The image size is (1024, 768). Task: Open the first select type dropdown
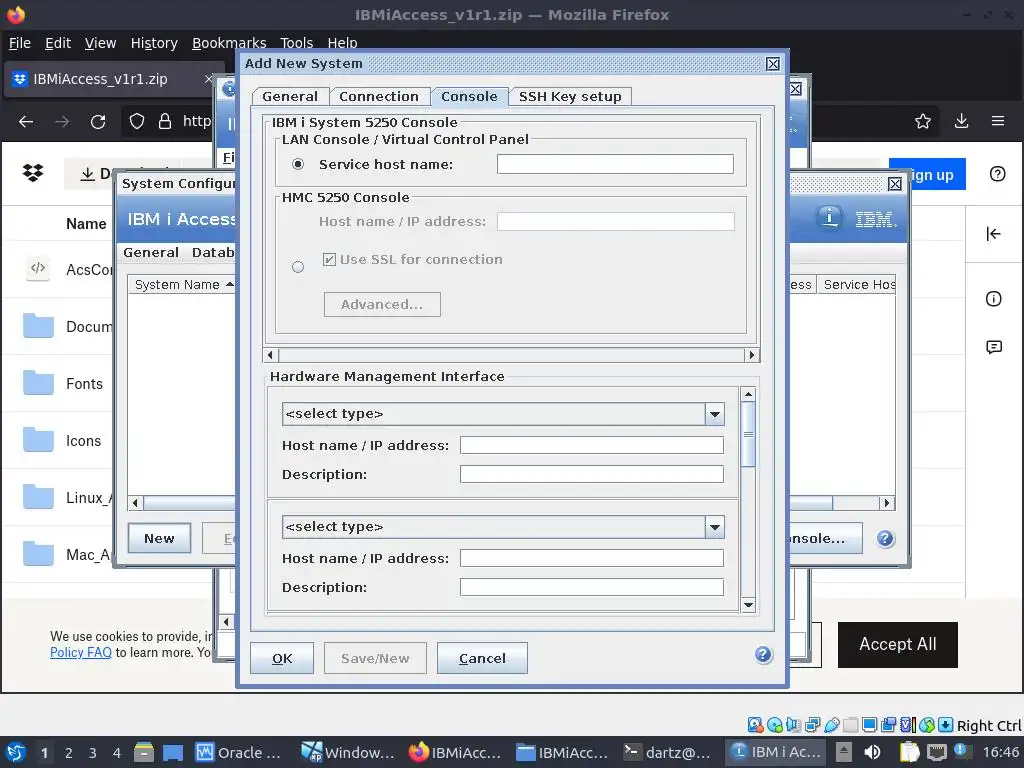[715, 414]
